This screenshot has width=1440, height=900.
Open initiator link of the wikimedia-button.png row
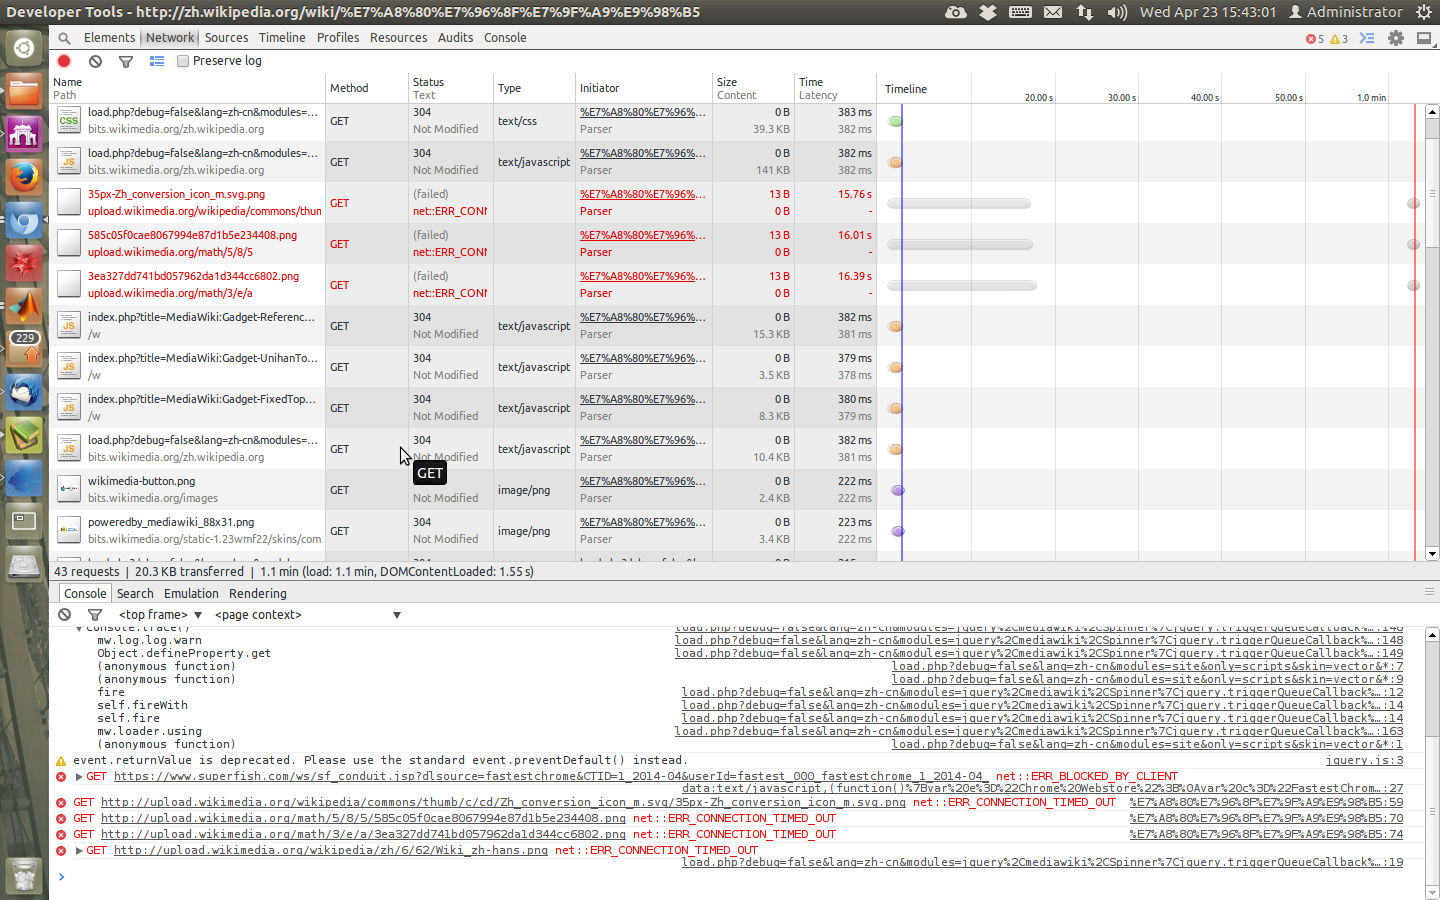coord(642,481)
